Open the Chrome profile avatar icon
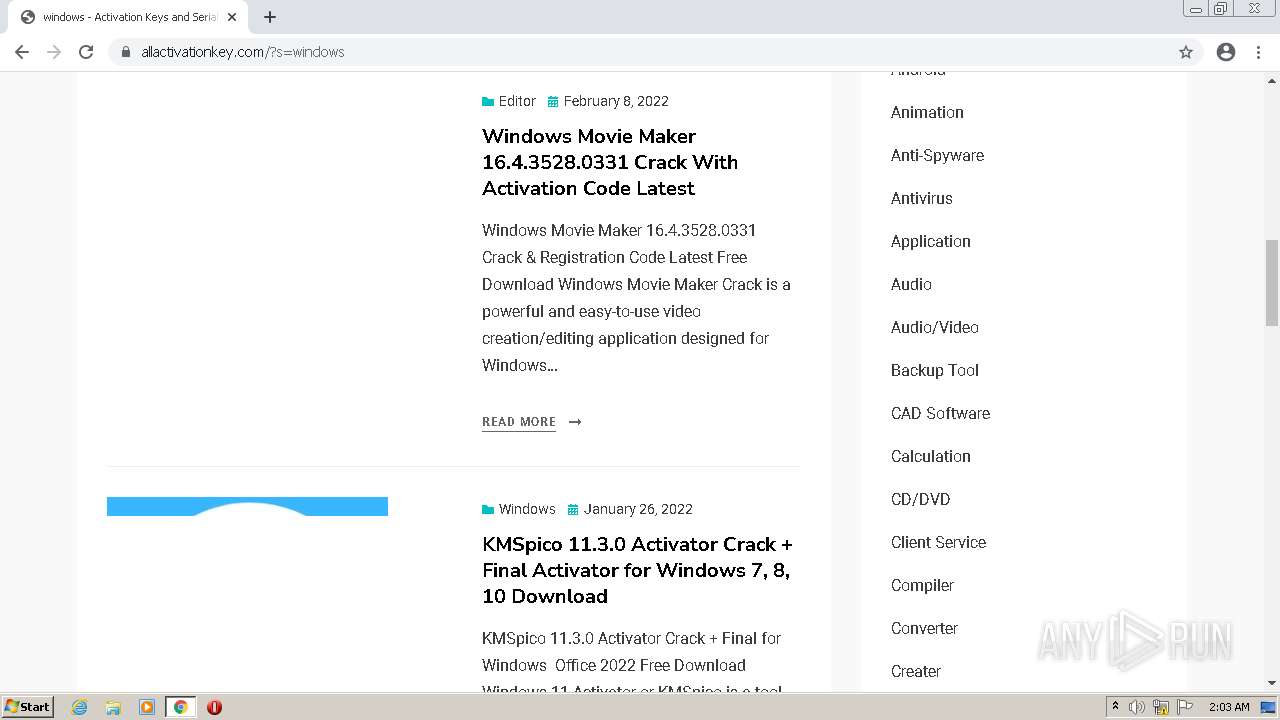The height and width of the screenshot is (720, 1280). click(1226, 52)
